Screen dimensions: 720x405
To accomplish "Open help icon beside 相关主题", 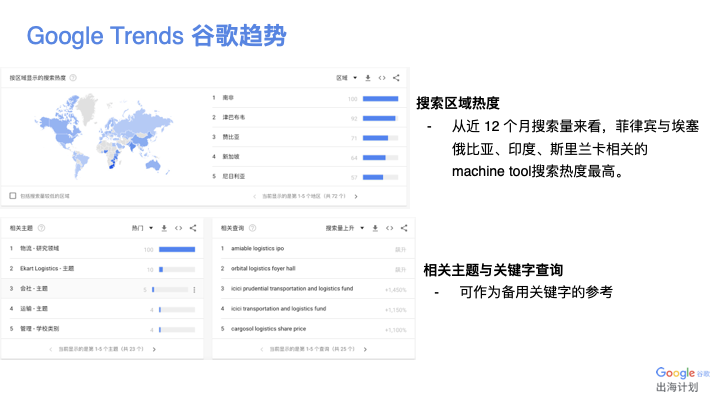I will coord(41,228).
